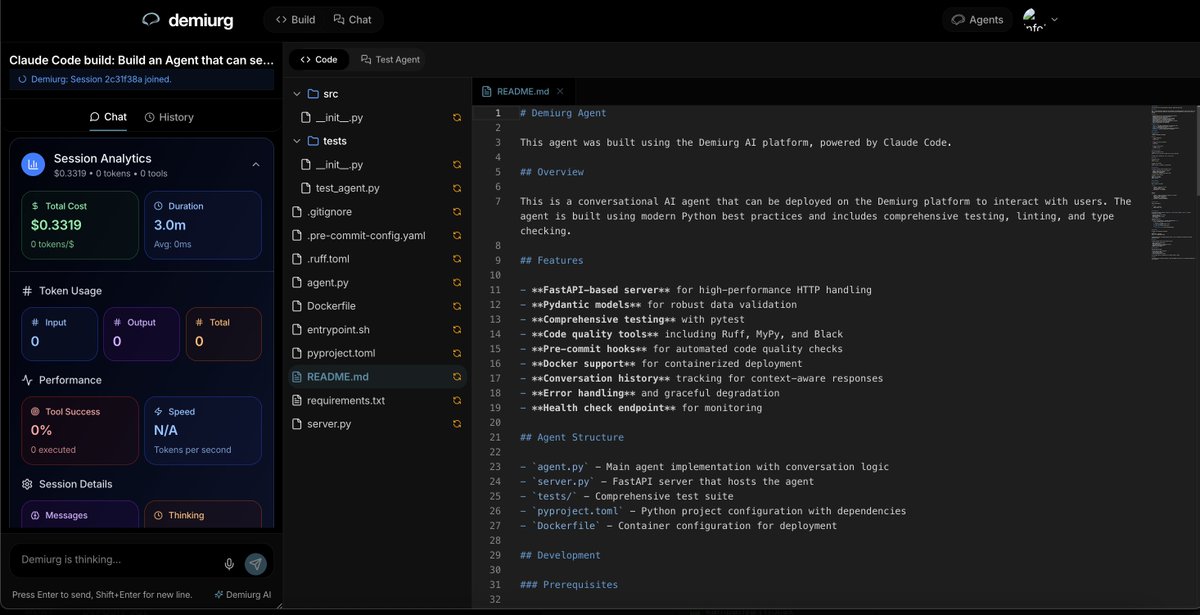Image resolution: width=1200 pixels, height=615 pixels.
Task: Switch to the Code tab
Action: 319,59
